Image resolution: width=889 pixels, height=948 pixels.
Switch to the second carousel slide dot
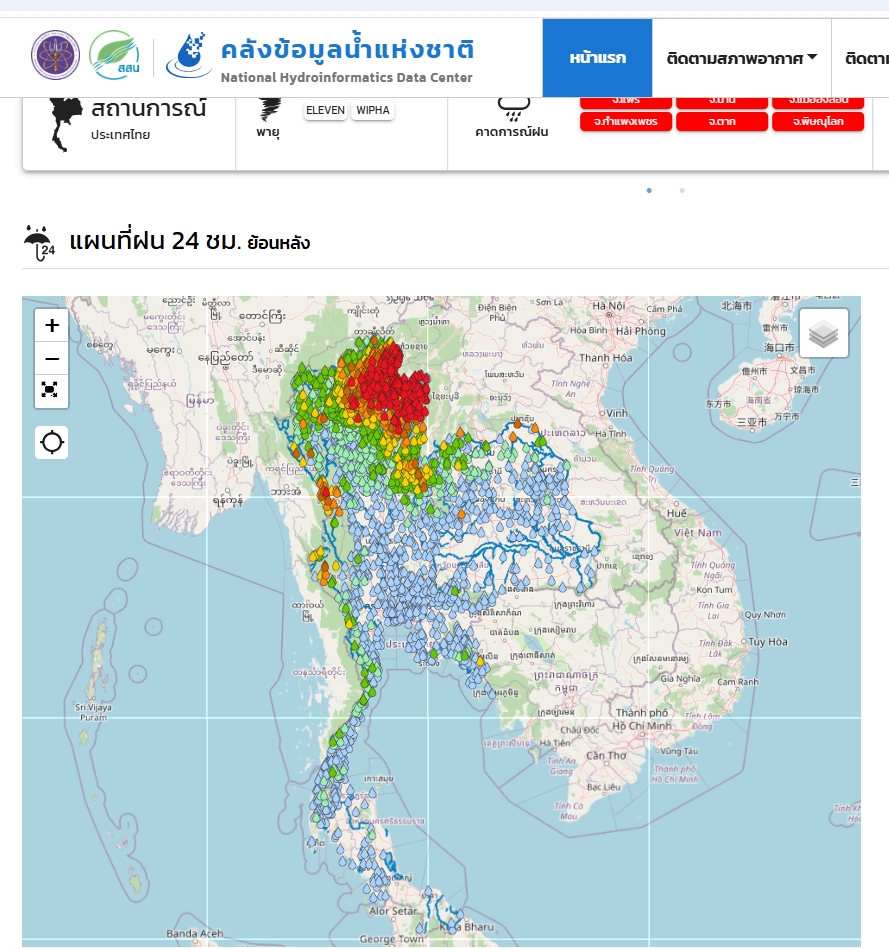[x=682, y=190]
